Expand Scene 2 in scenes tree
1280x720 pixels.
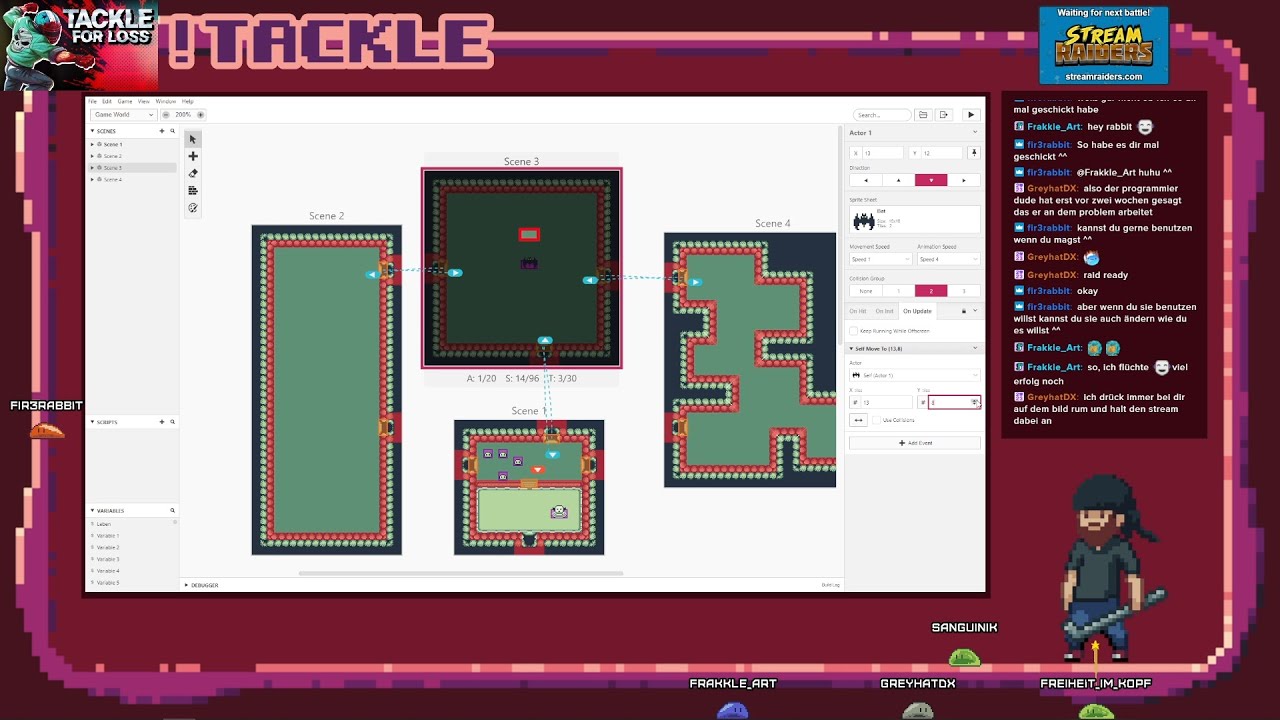[93, 156]
